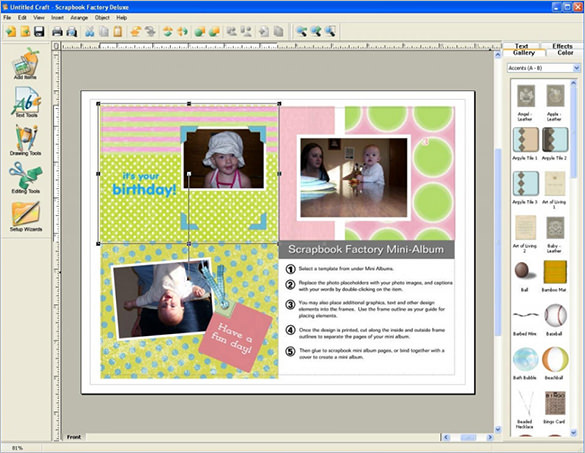Click the Print toolbar icon

click(57, 31)
